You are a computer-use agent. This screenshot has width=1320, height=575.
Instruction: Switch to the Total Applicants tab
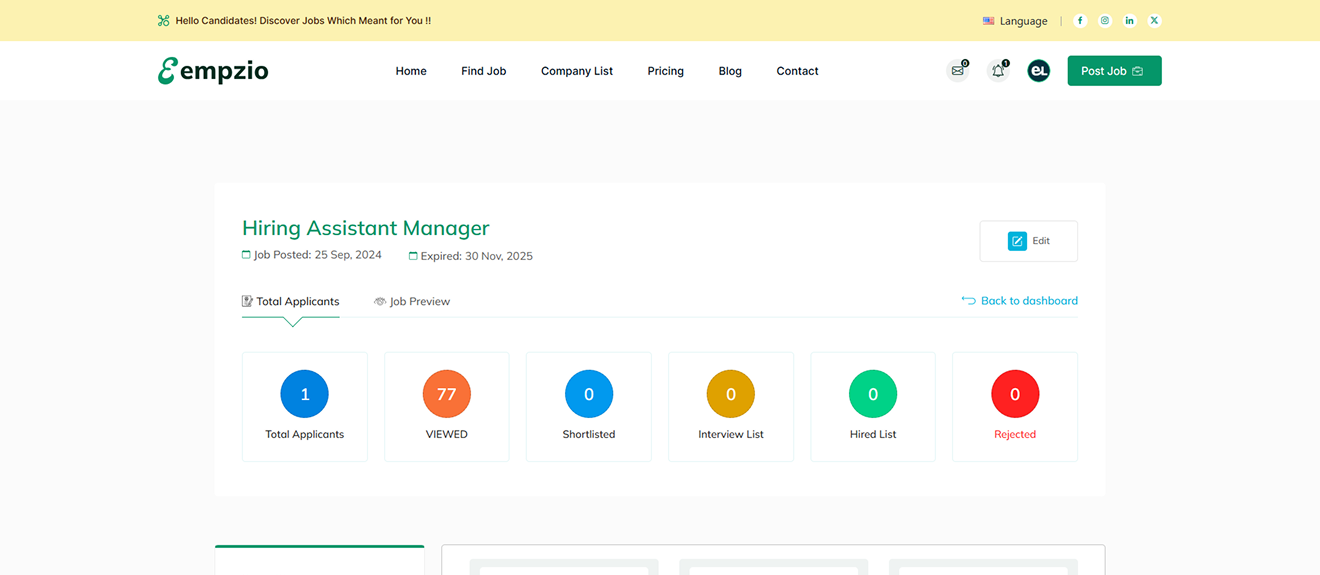[x=291, y=301]
